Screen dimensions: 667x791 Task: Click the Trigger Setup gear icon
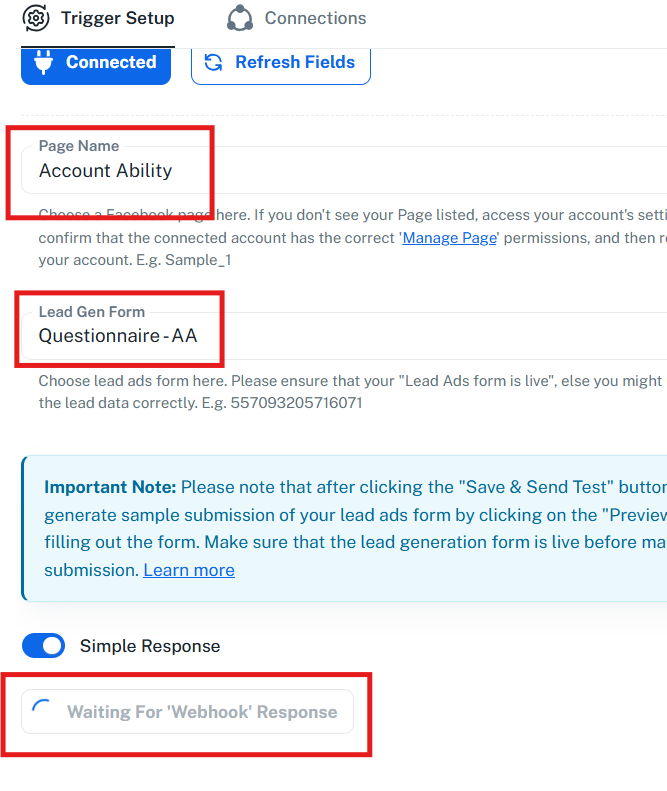(36, 18)
